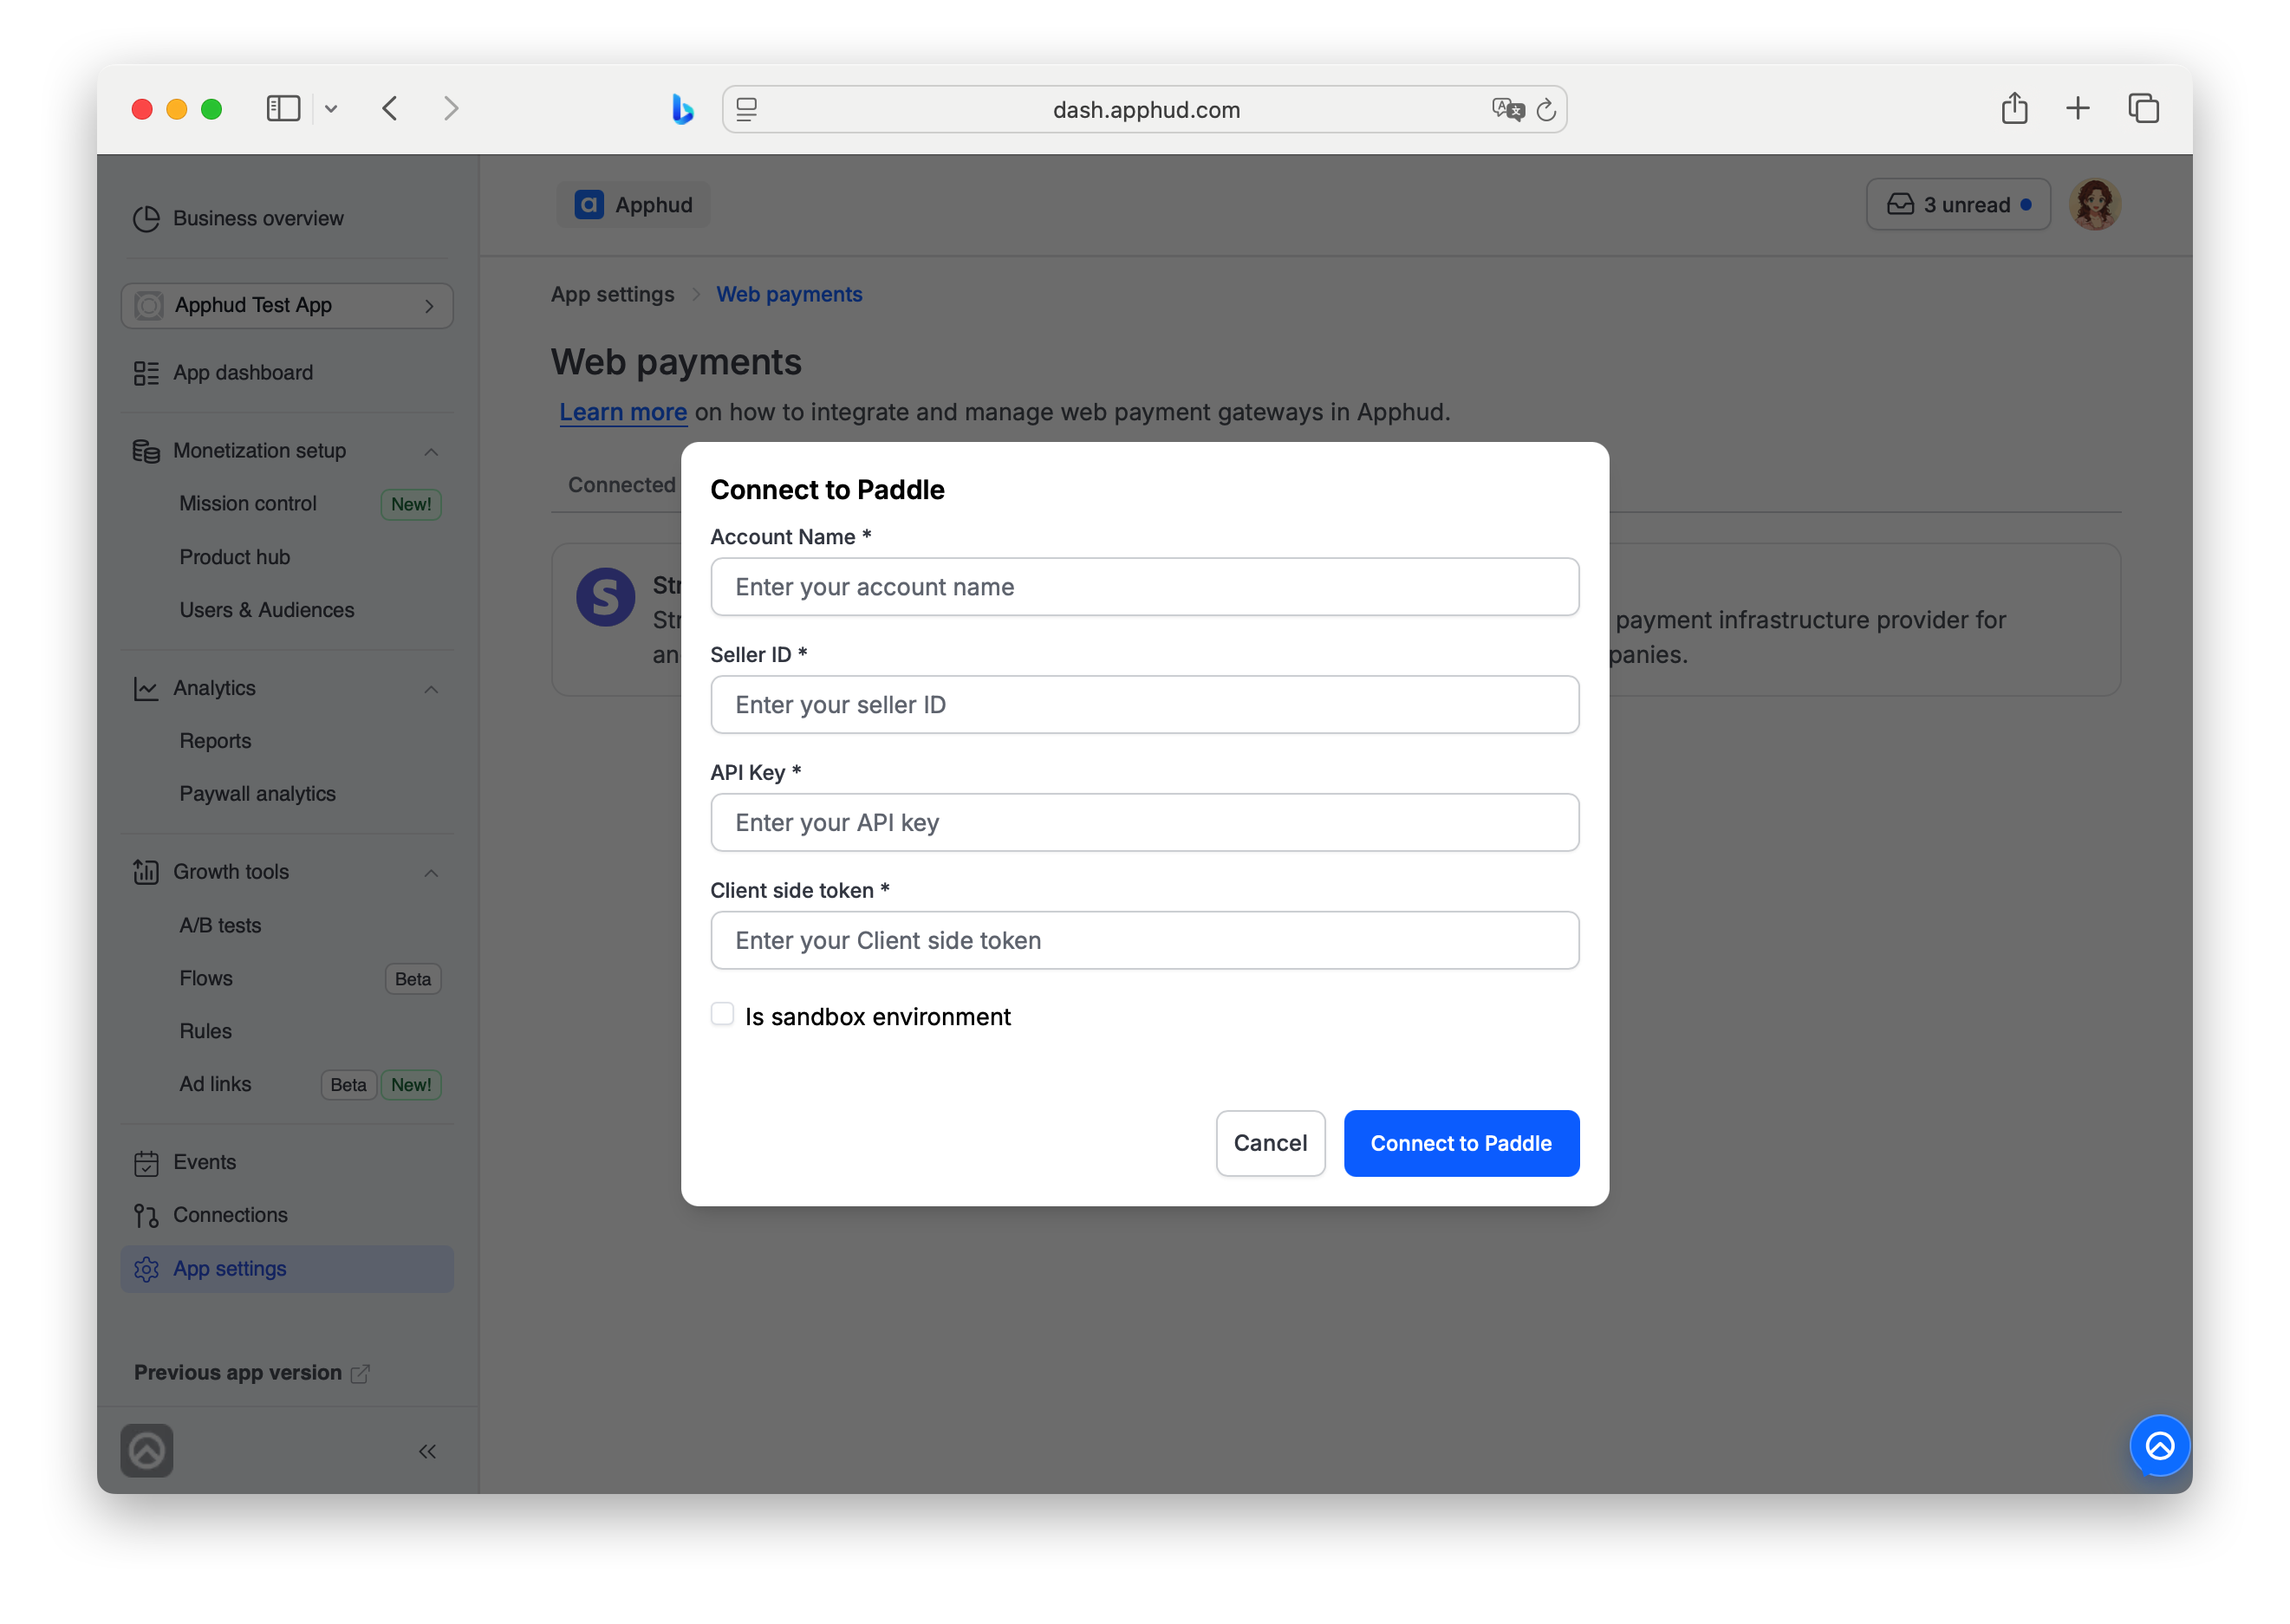Click the dash.apphud.com address bar
The width and height of the screenshot is (2290, 1624).
[x=1144, y=109]
